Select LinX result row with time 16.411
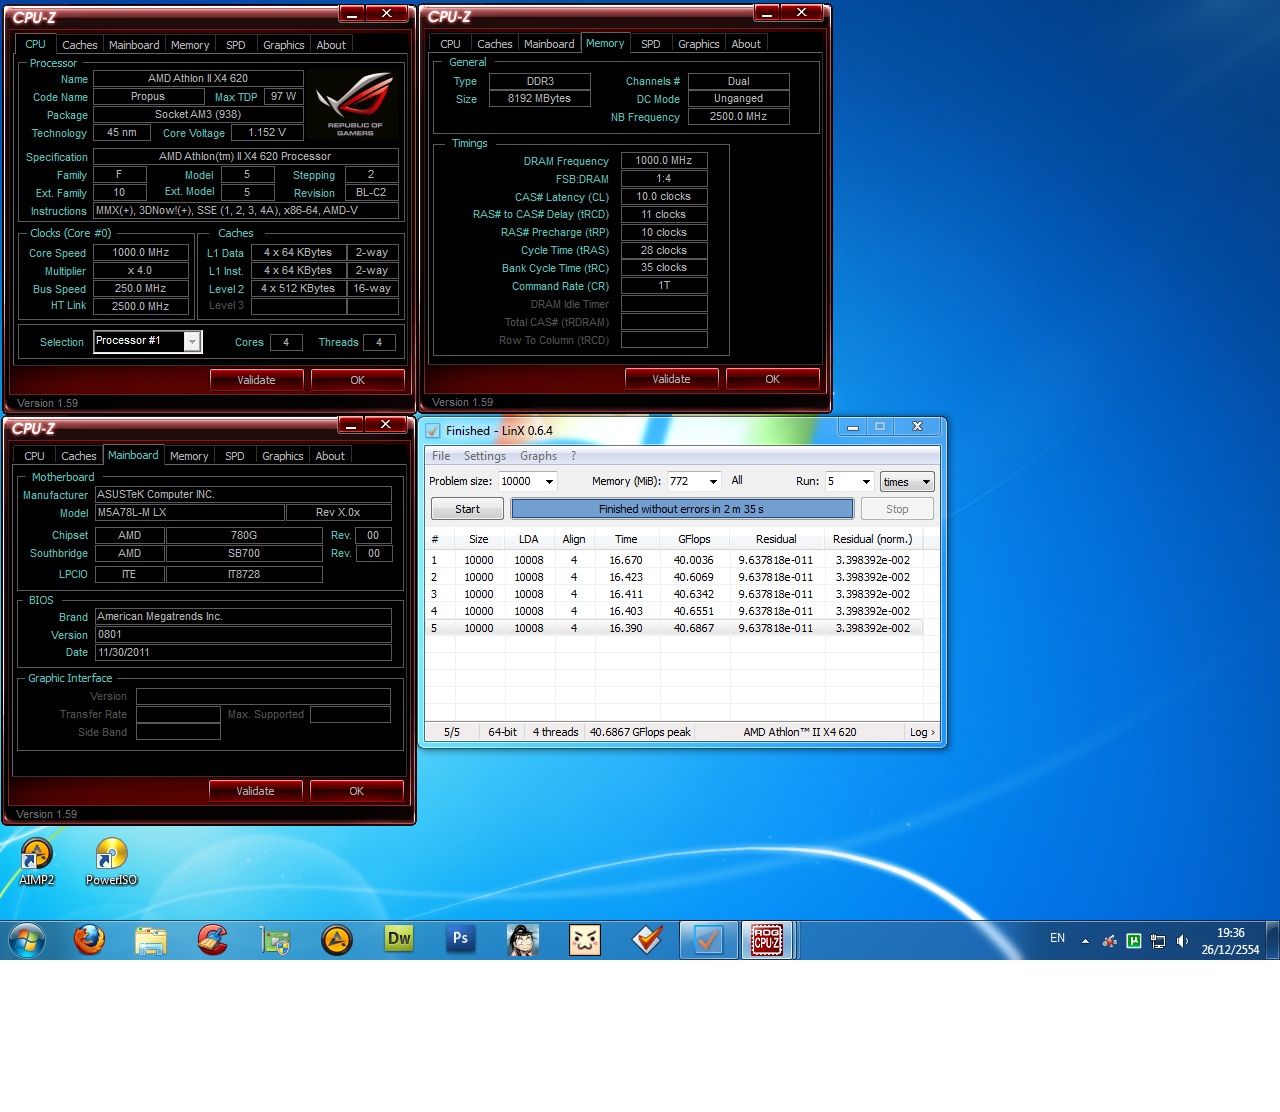Viewport: 1280px width, 1112px height. pyautogui.click(x=674, y=594)
